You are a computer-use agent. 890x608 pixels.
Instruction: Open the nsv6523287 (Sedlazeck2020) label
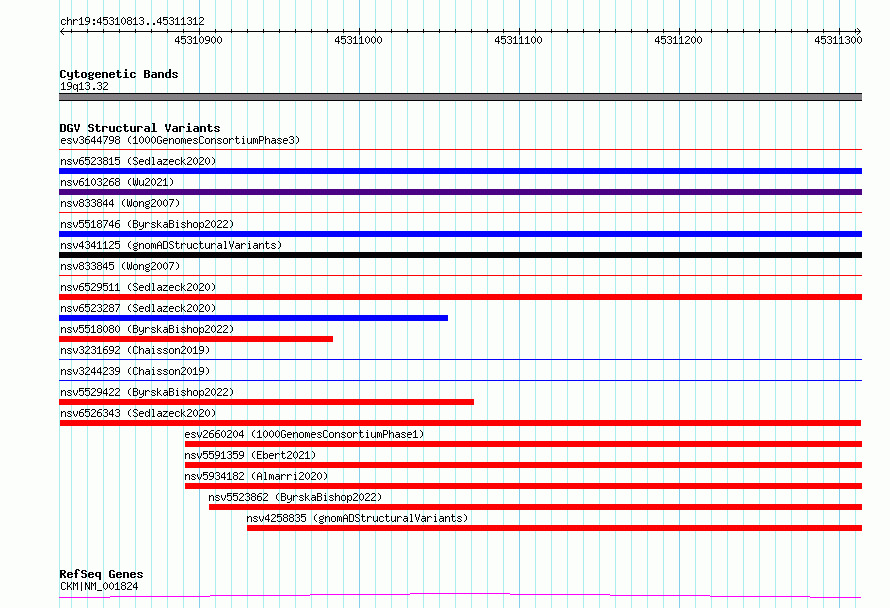click(138, 308)
